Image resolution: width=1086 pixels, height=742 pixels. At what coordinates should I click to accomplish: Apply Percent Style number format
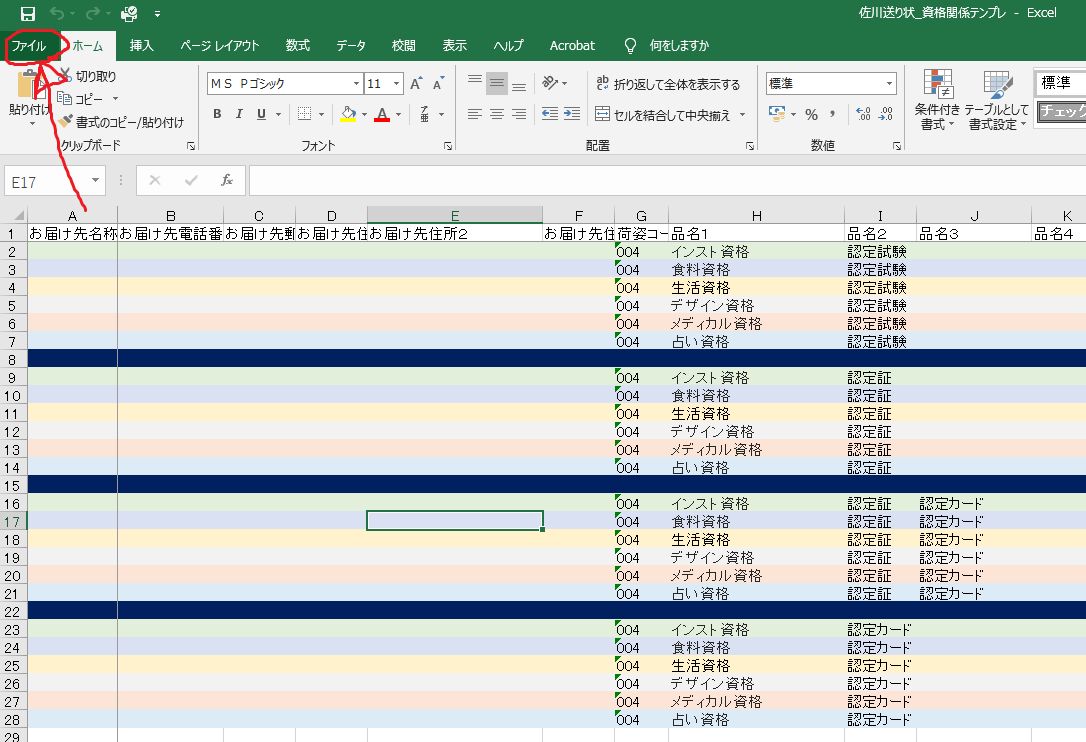(811, 114)
